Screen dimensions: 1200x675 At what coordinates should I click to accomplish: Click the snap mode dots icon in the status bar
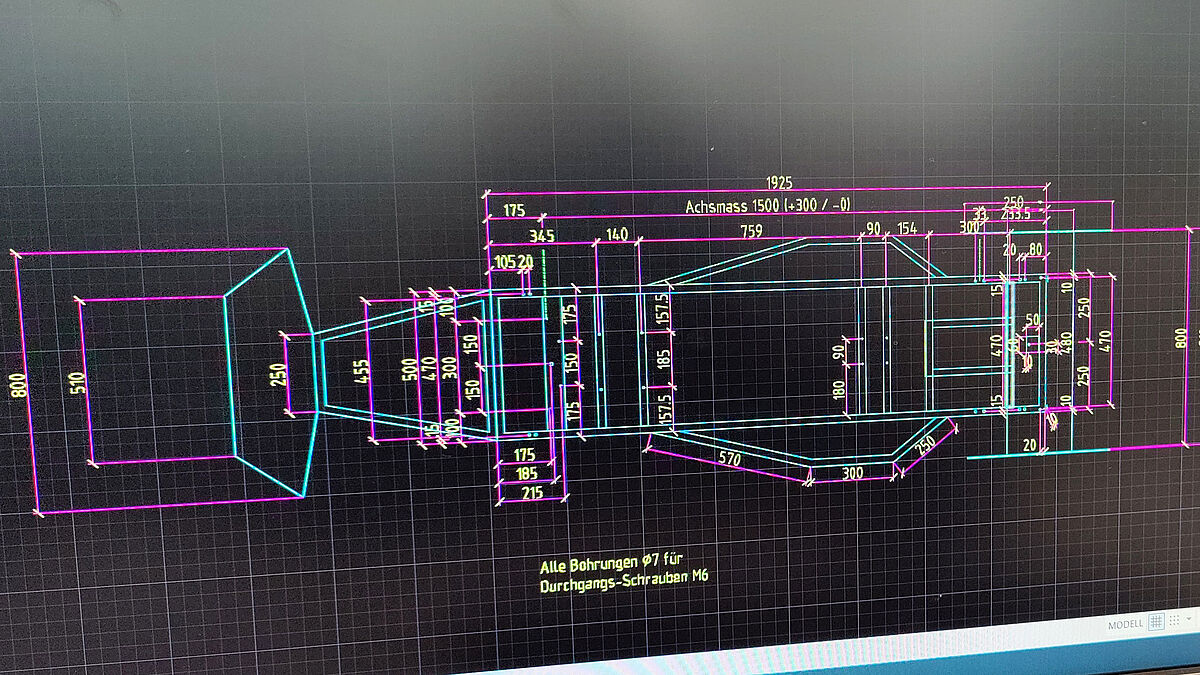(1173, 621)
